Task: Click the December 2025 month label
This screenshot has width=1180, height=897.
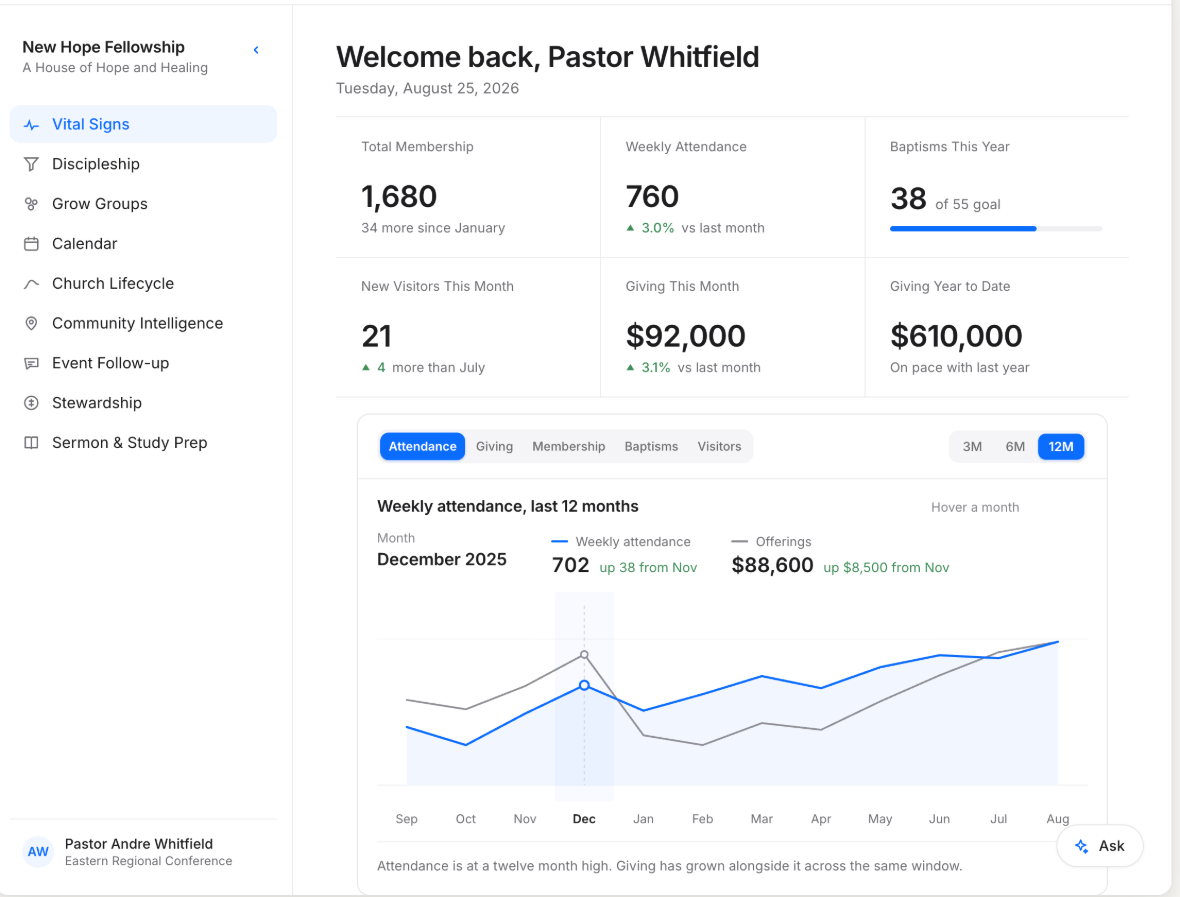Action: [x=442, y=560]
